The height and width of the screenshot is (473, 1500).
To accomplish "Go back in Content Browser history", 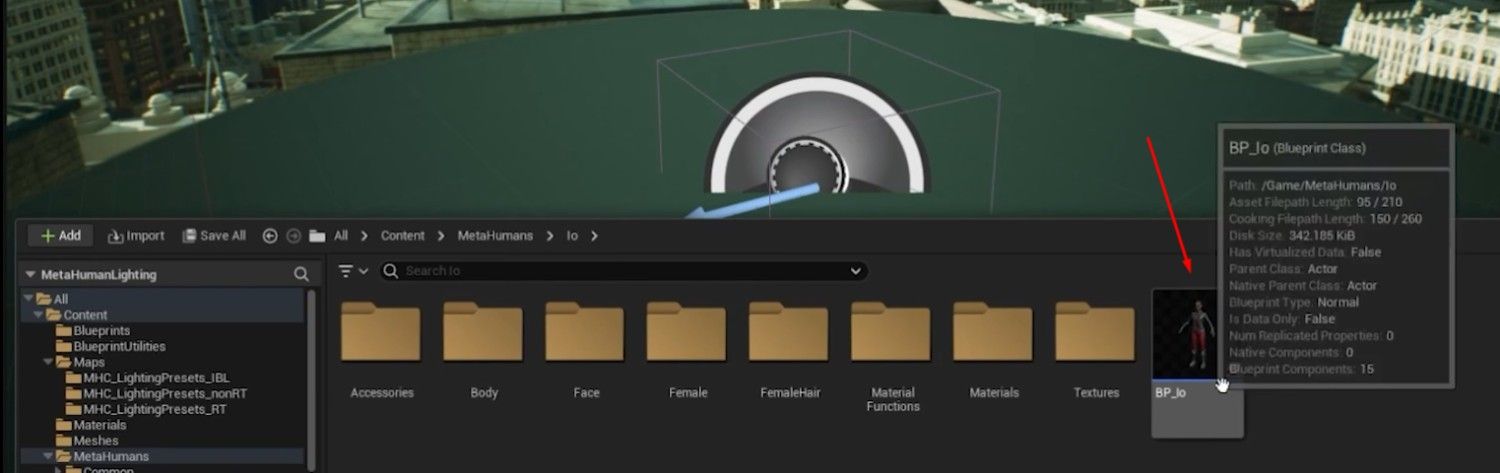I will (270, 236).
